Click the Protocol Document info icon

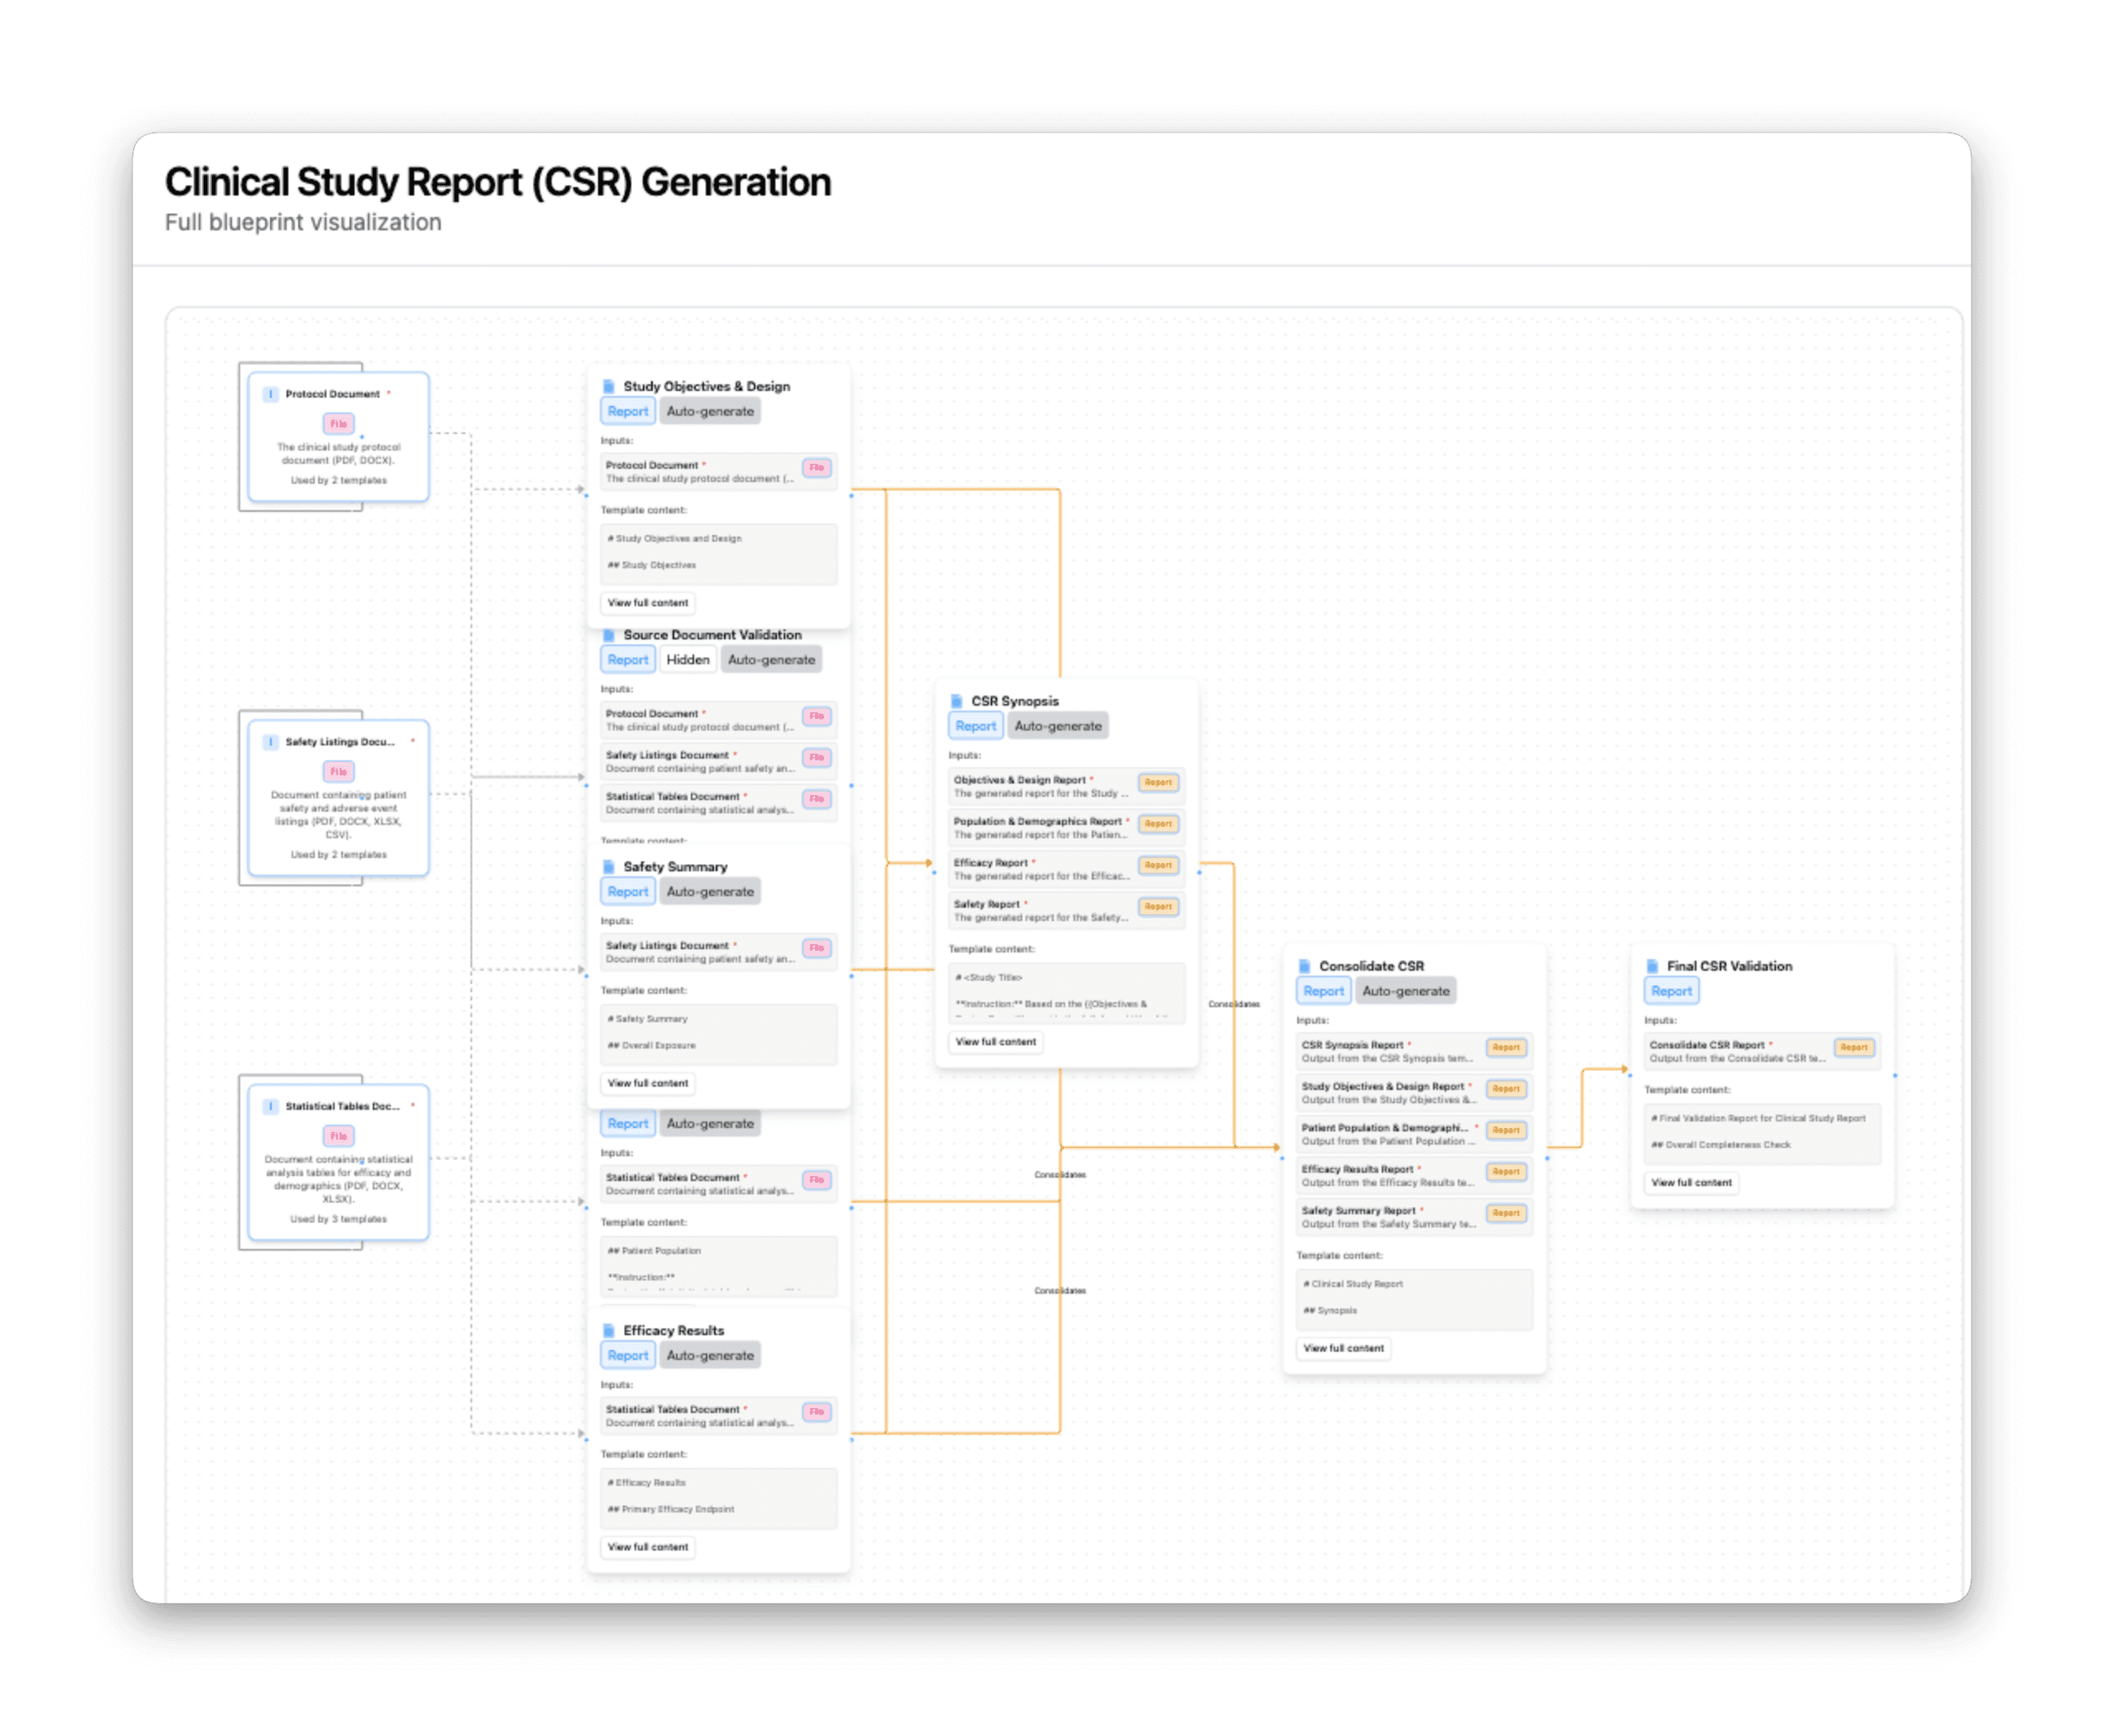[270, 394]
